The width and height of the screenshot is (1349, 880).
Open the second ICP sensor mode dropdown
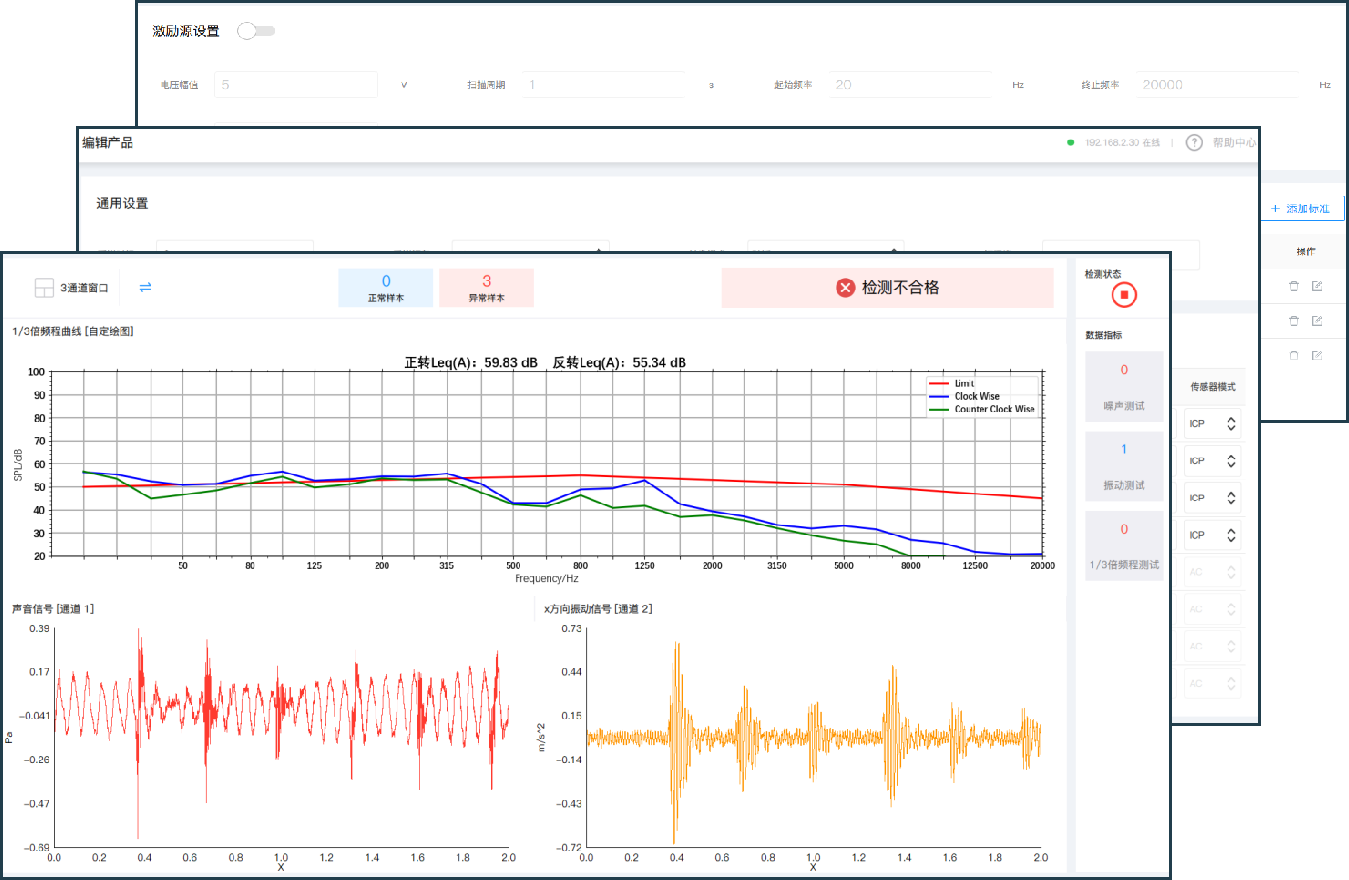click(x=1213, y=461)
